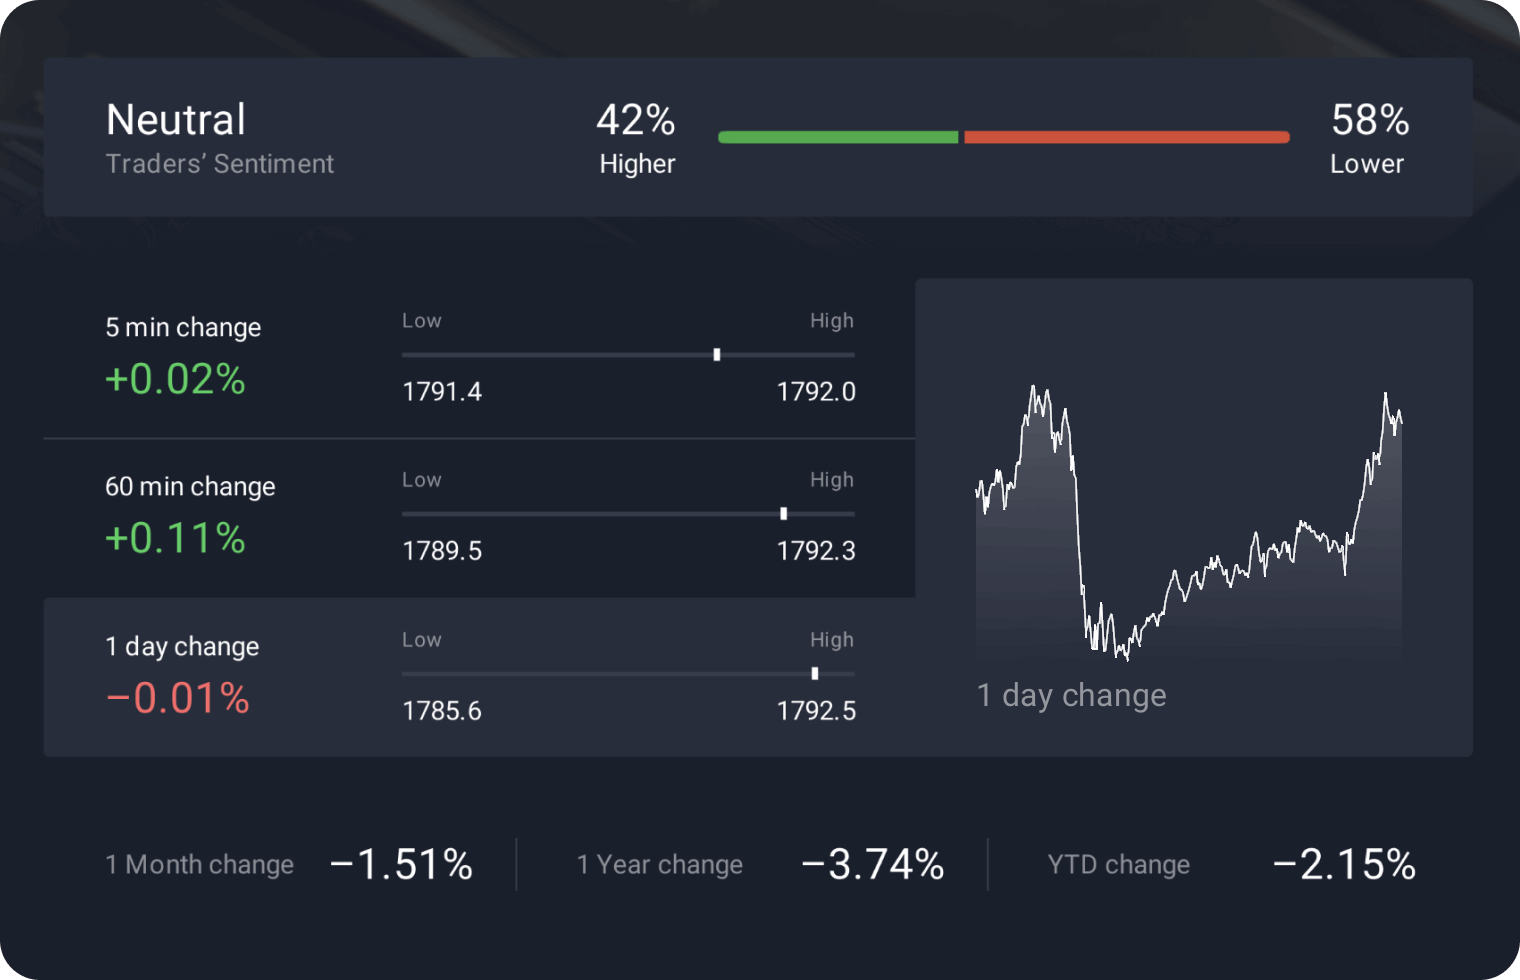Click the +0.02% change value

(x=176, y=380)
